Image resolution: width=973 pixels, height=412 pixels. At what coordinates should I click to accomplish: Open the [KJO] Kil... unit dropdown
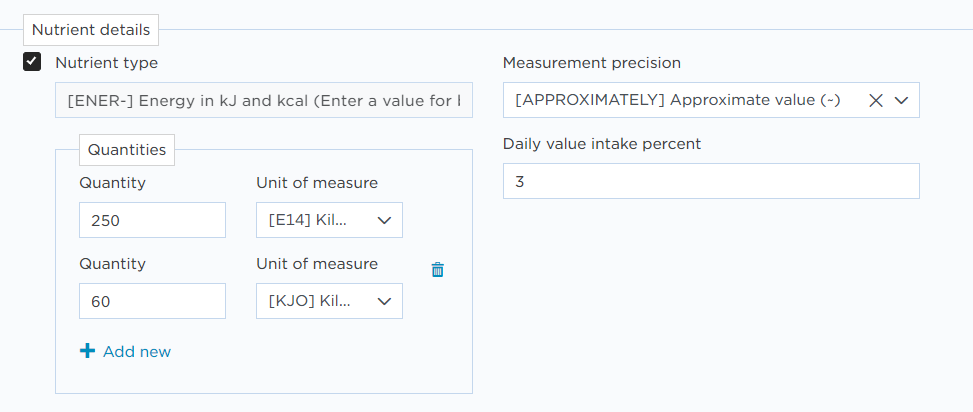(x=329, y=301)
